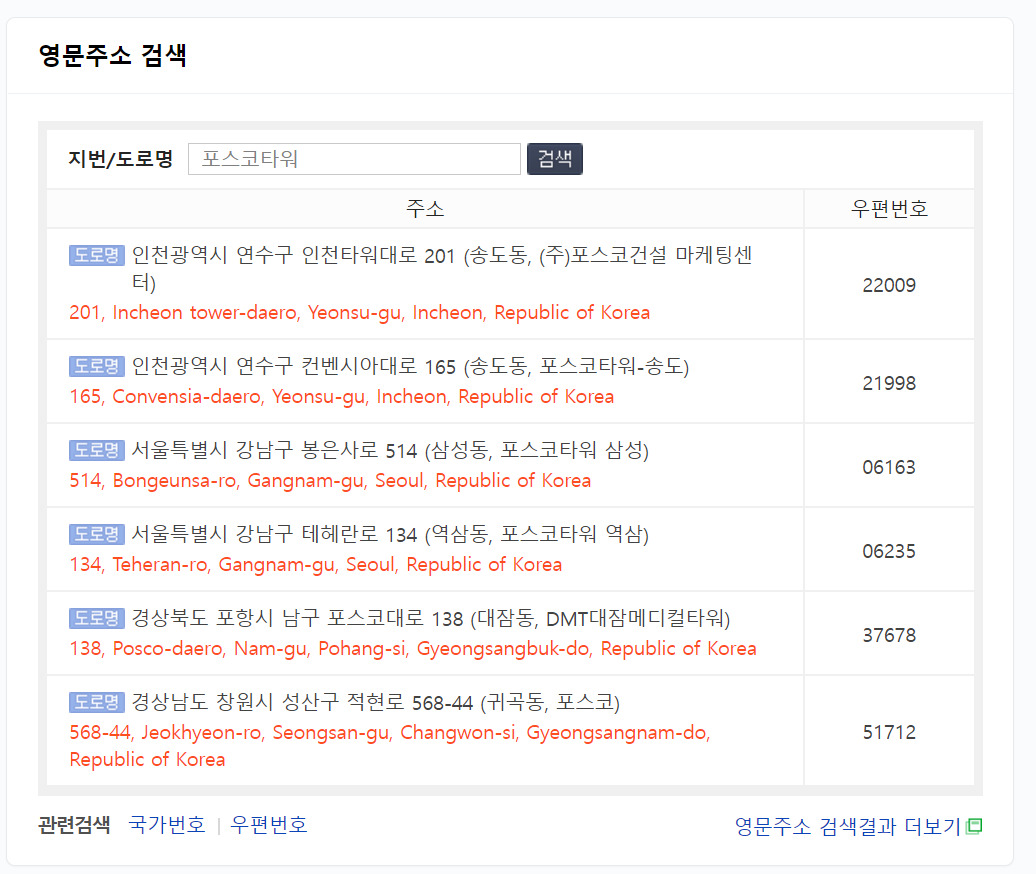Click postal code 21998

coord(889,383)
